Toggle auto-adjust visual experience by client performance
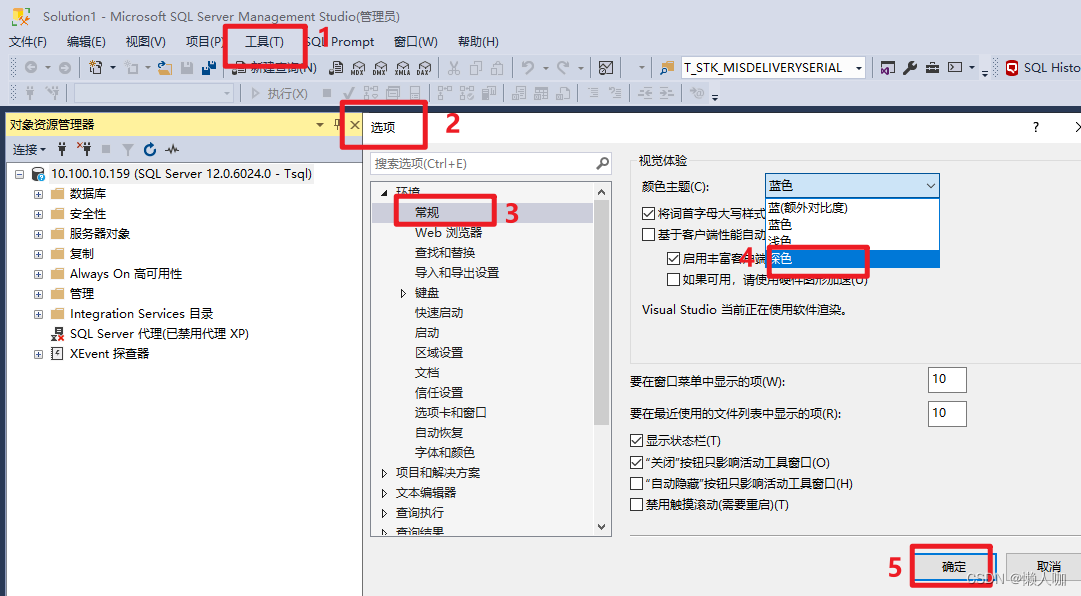Screen dimensions: 1081x596 648,234
